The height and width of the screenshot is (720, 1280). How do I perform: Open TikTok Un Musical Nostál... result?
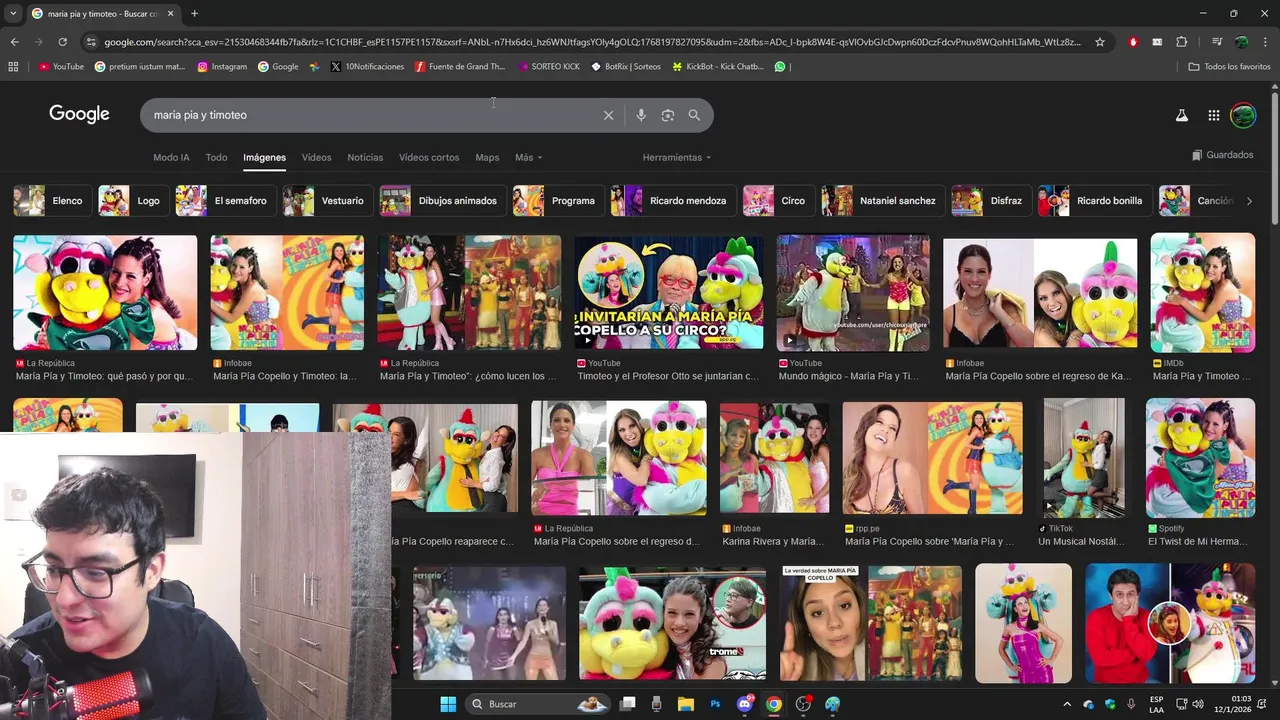click(1084, 457)
